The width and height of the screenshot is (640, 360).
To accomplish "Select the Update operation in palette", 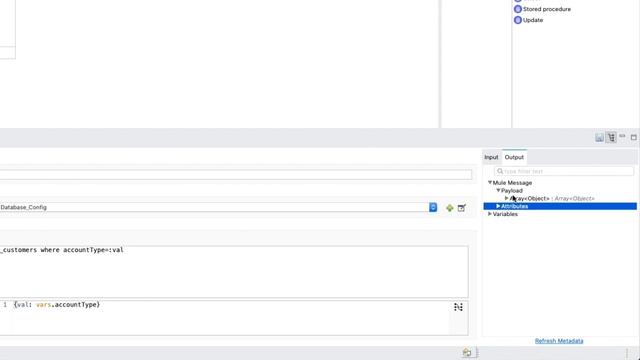I will click(x=528, y=20).
